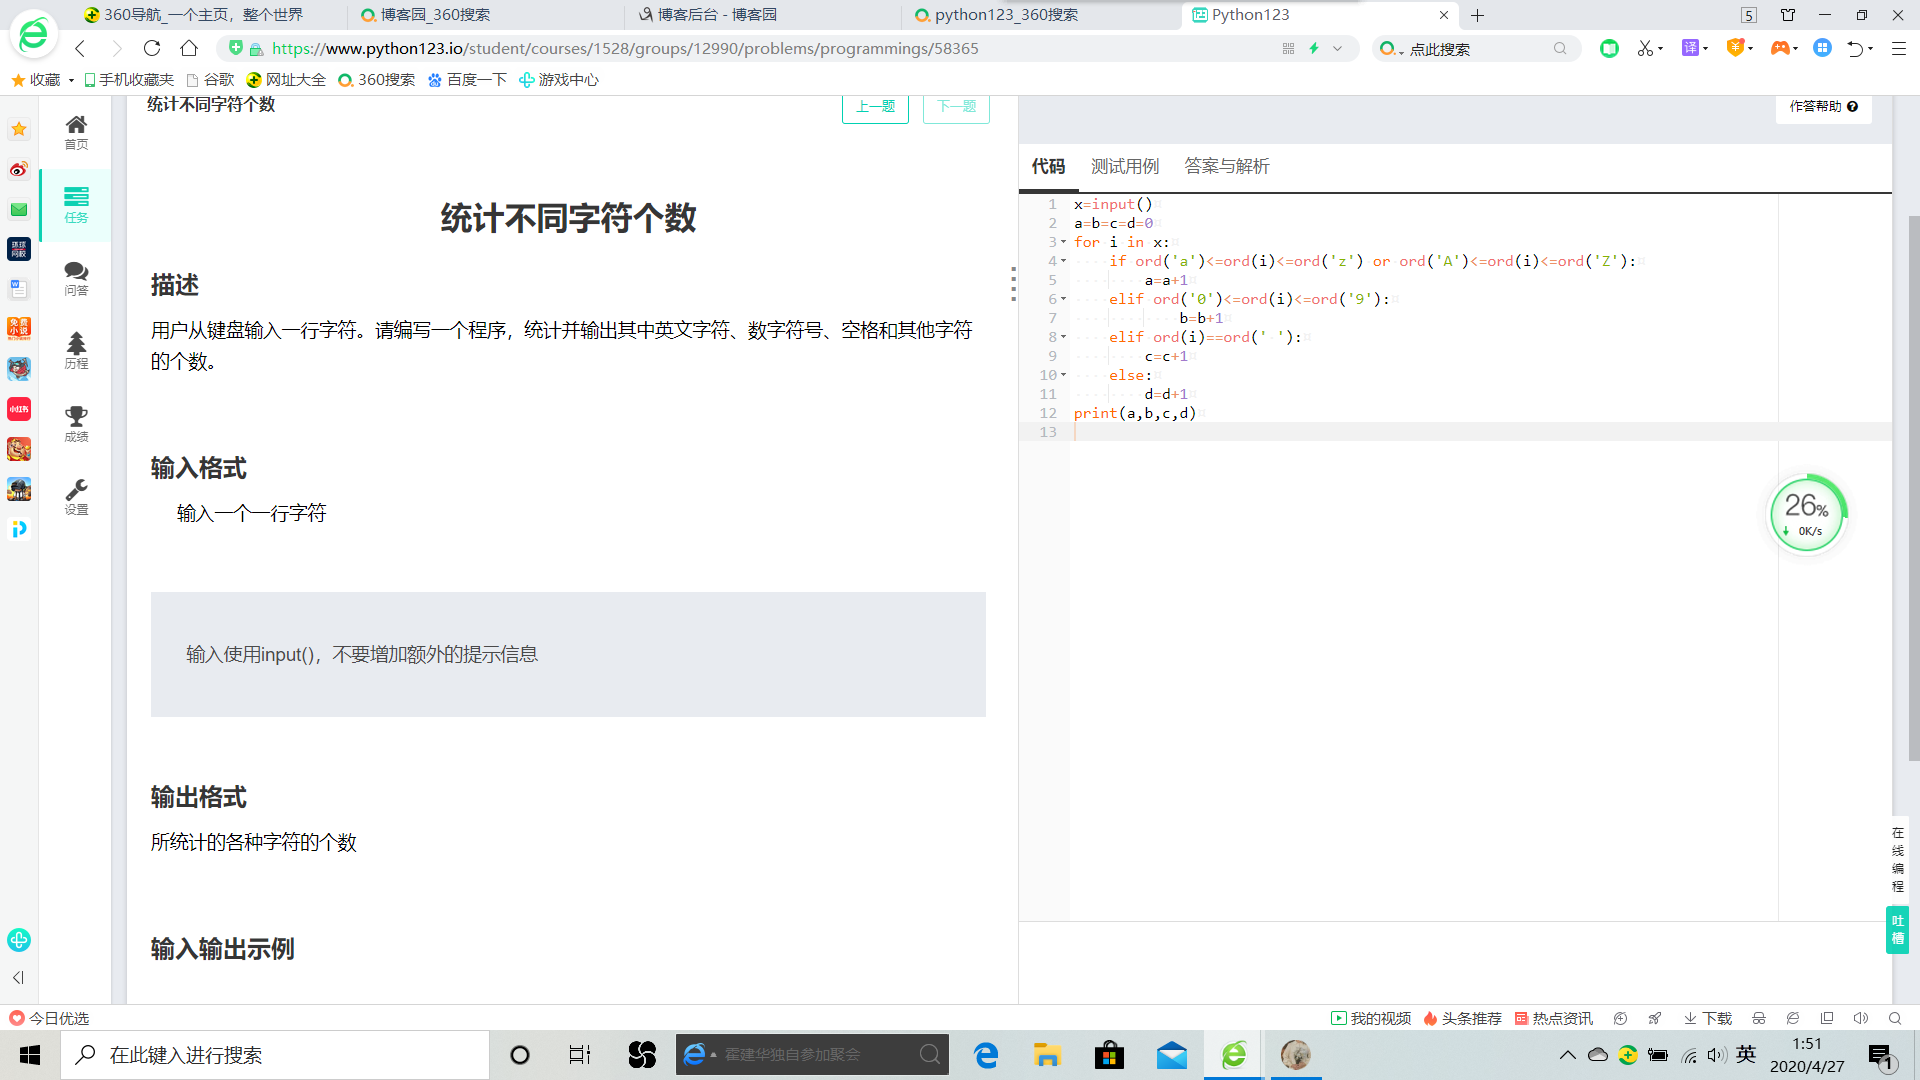
Task: Open the 设置 wrench settings icon
Action: 76,496
